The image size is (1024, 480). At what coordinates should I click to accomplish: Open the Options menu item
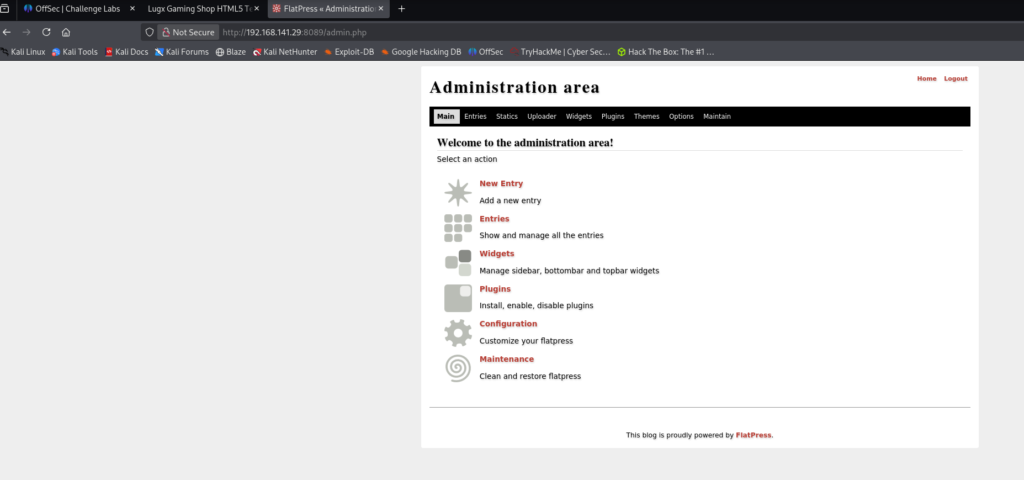click(681, 117)
